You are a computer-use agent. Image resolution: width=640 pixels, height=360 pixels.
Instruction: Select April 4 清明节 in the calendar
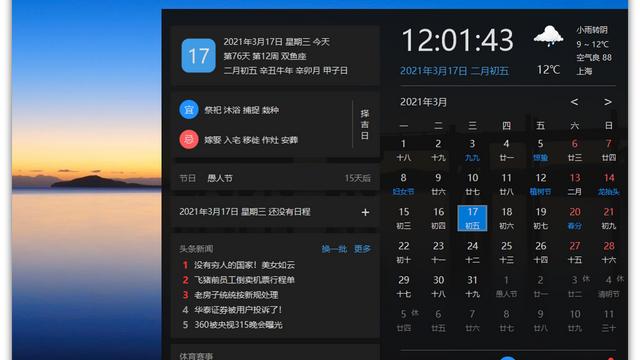point(609,286)
